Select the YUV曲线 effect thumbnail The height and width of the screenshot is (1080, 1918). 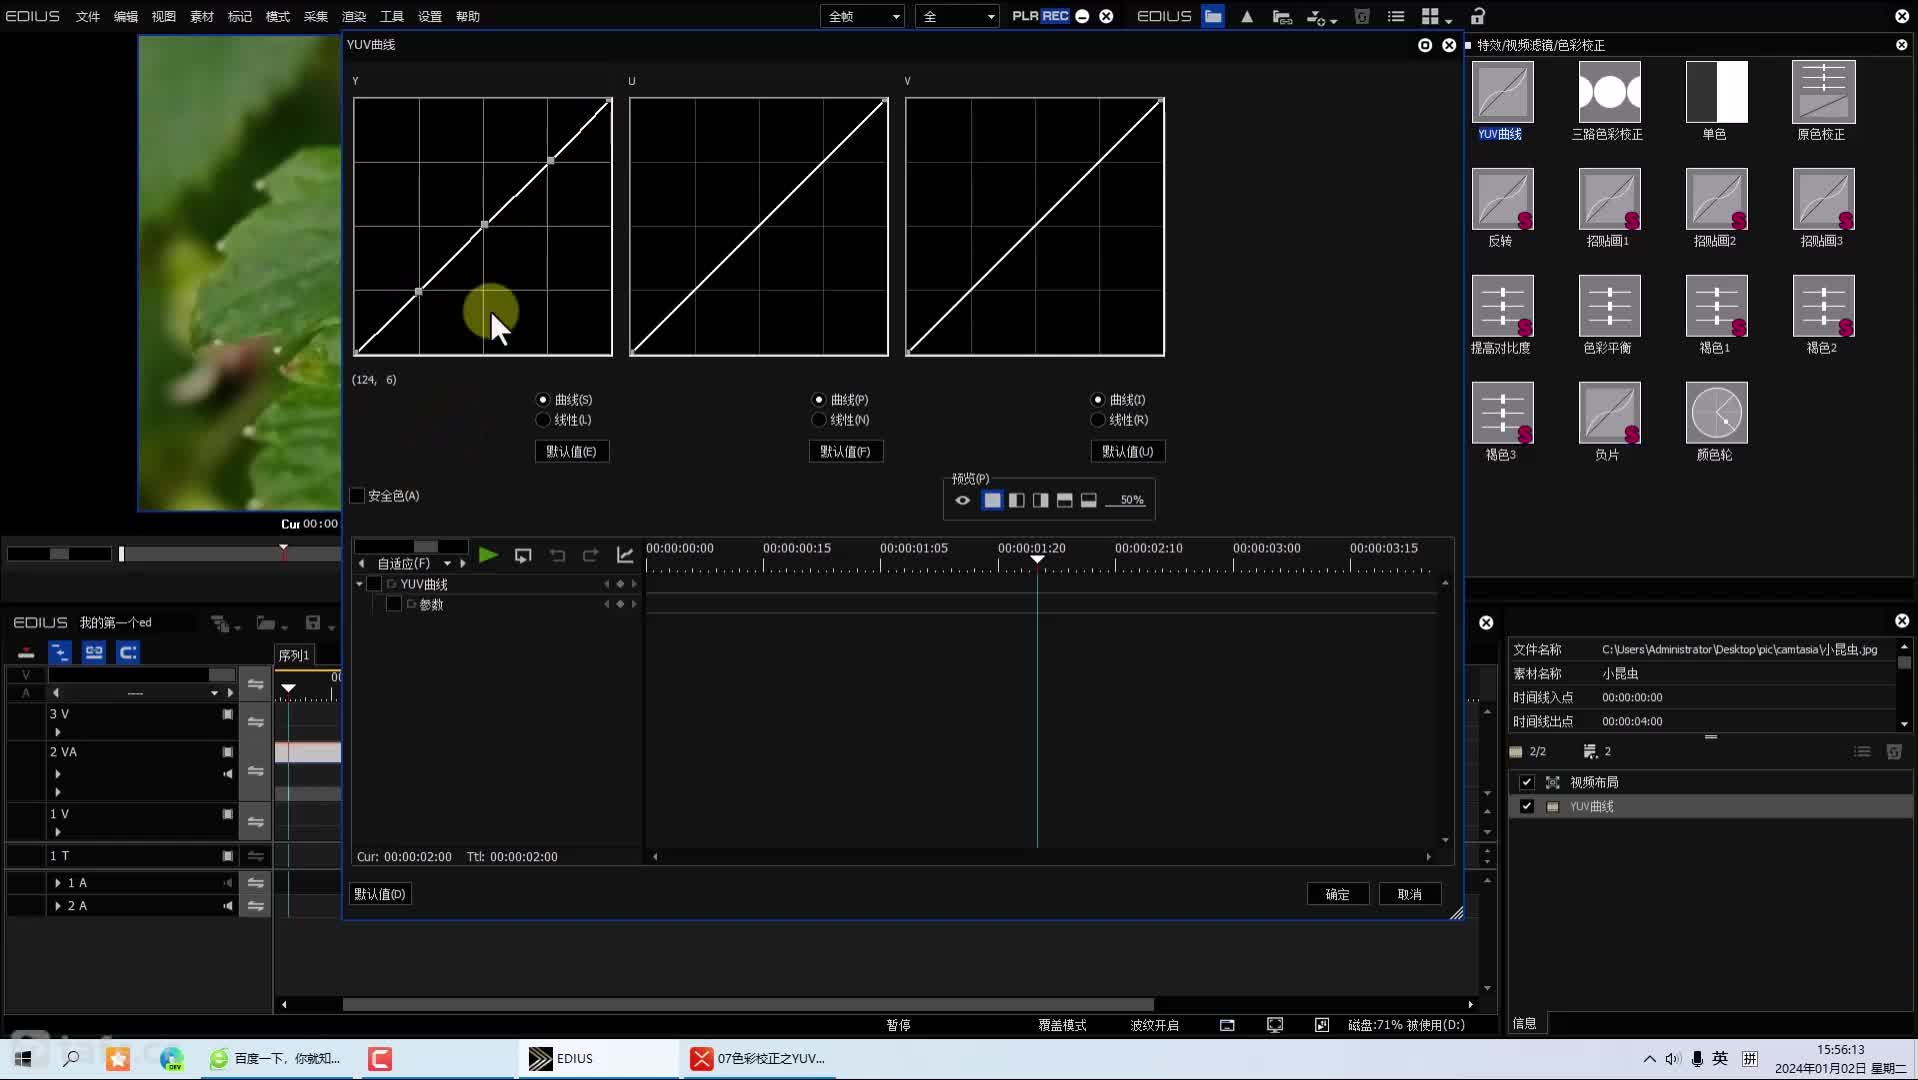pos(1502,92)
